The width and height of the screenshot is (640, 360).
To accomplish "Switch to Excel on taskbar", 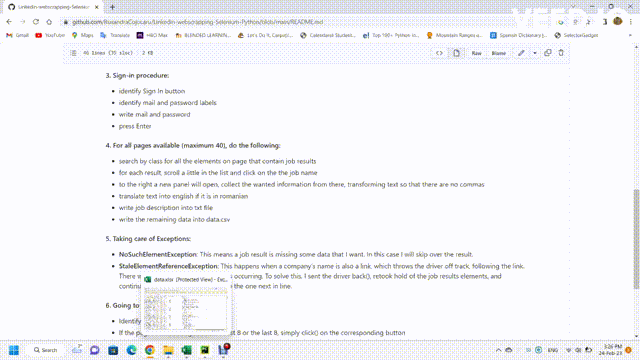I will click(187, 350).
